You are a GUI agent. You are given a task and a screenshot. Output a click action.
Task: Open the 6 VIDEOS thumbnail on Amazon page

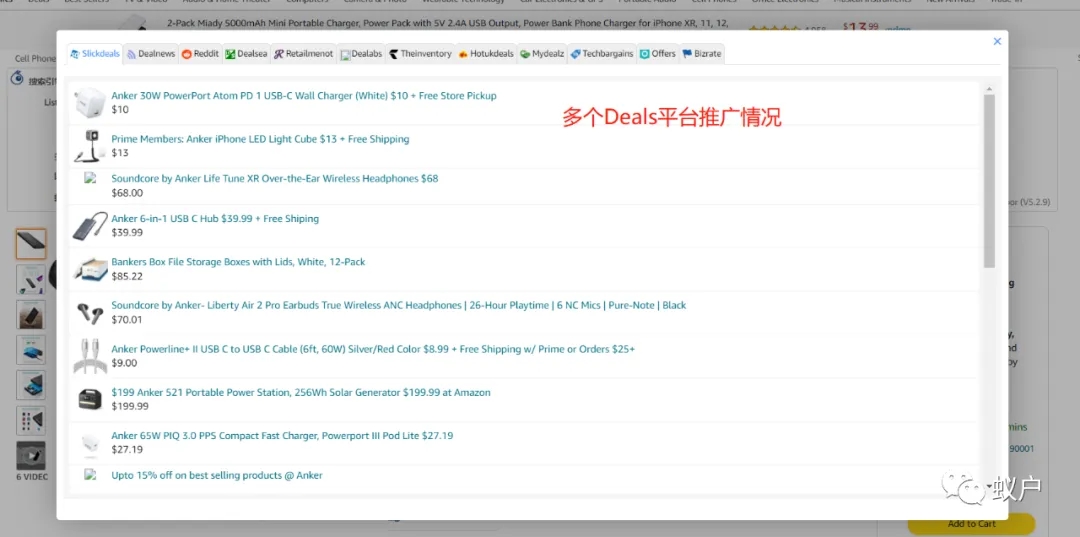[x=31, y=456]
